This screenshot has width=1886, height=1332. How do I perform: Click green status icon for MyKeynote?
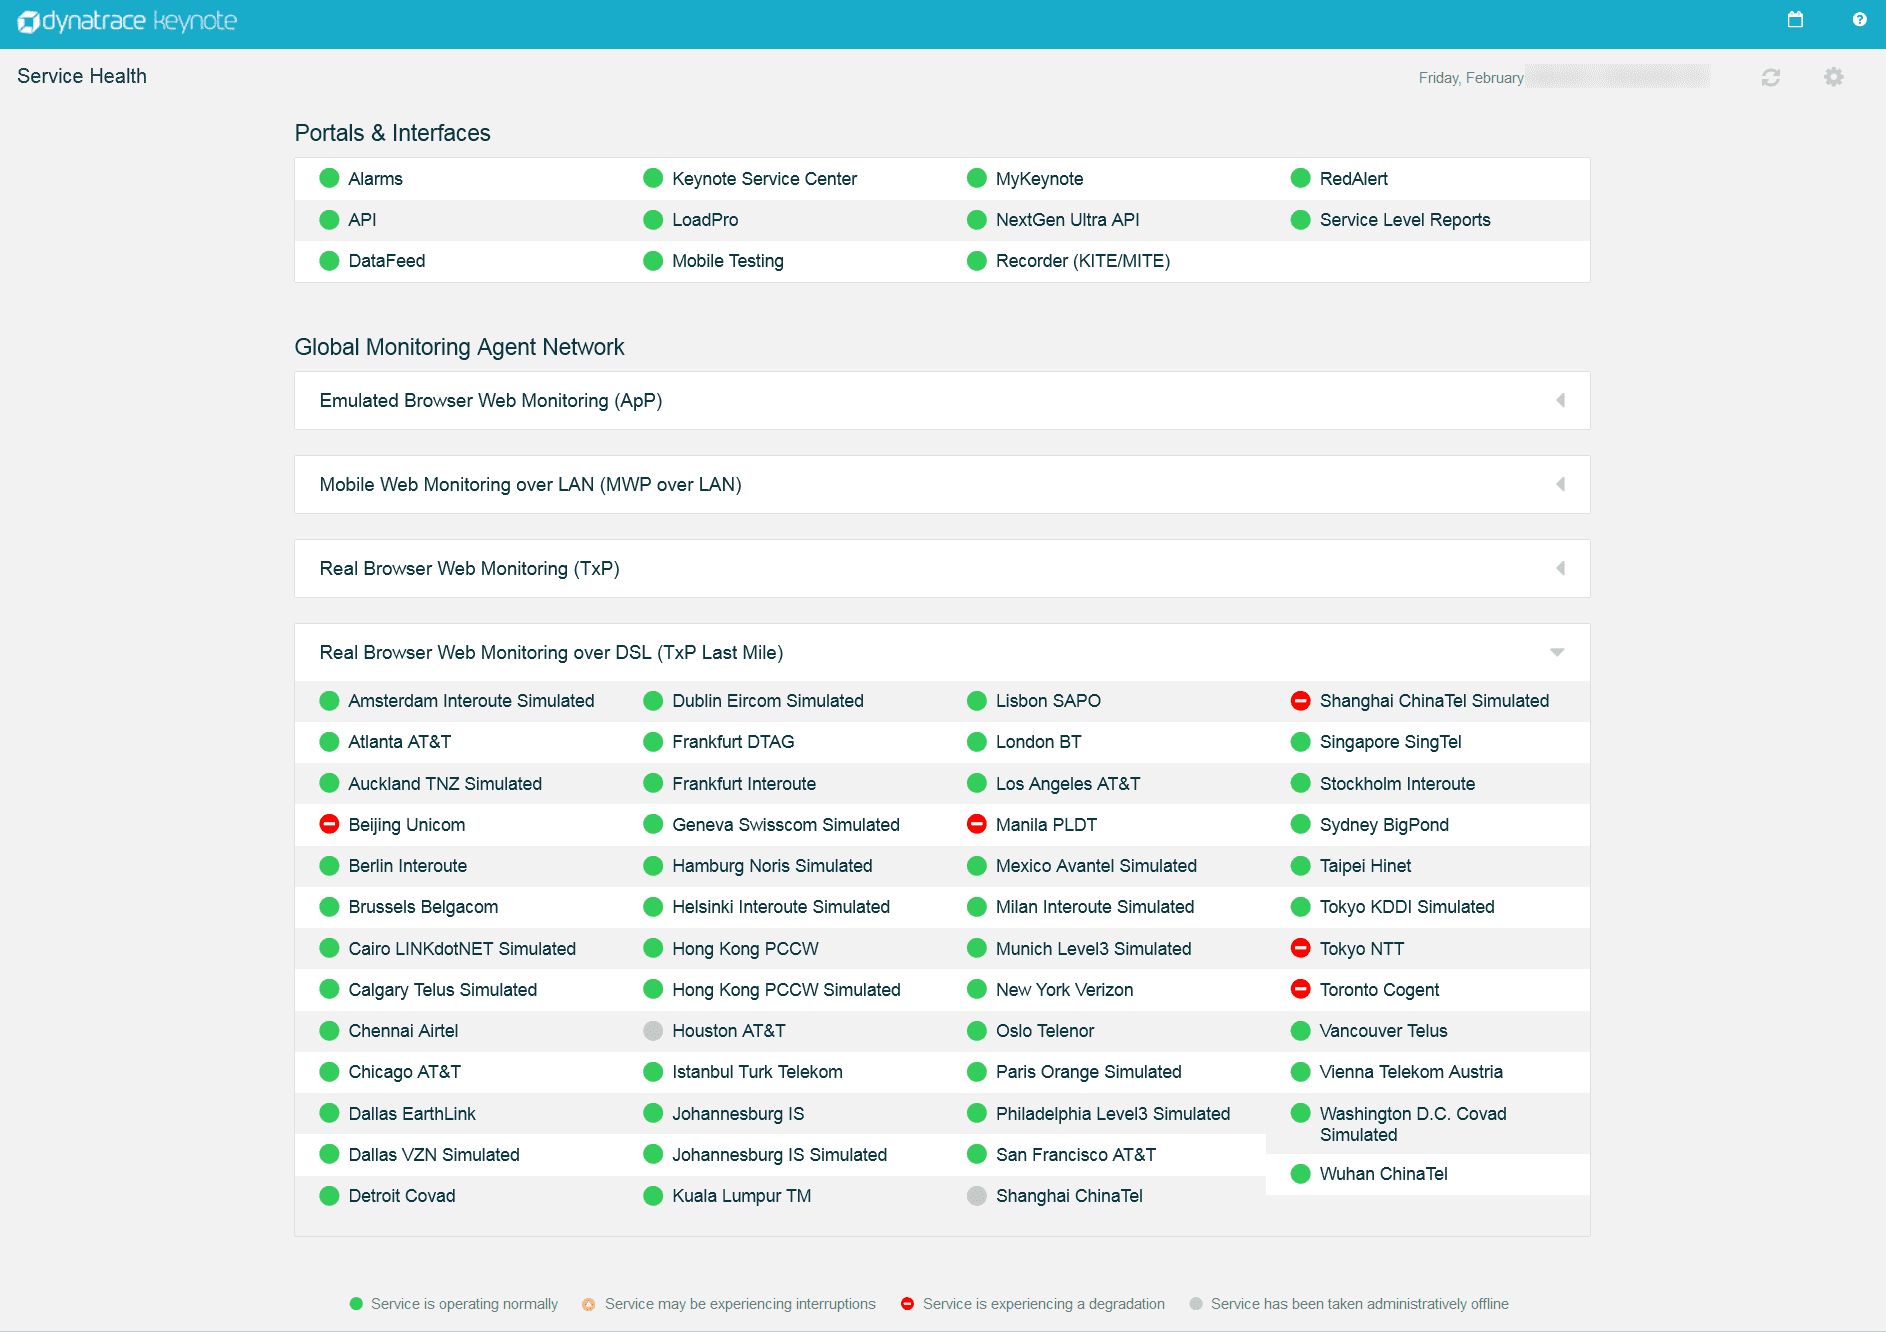(x=977, y=178)
